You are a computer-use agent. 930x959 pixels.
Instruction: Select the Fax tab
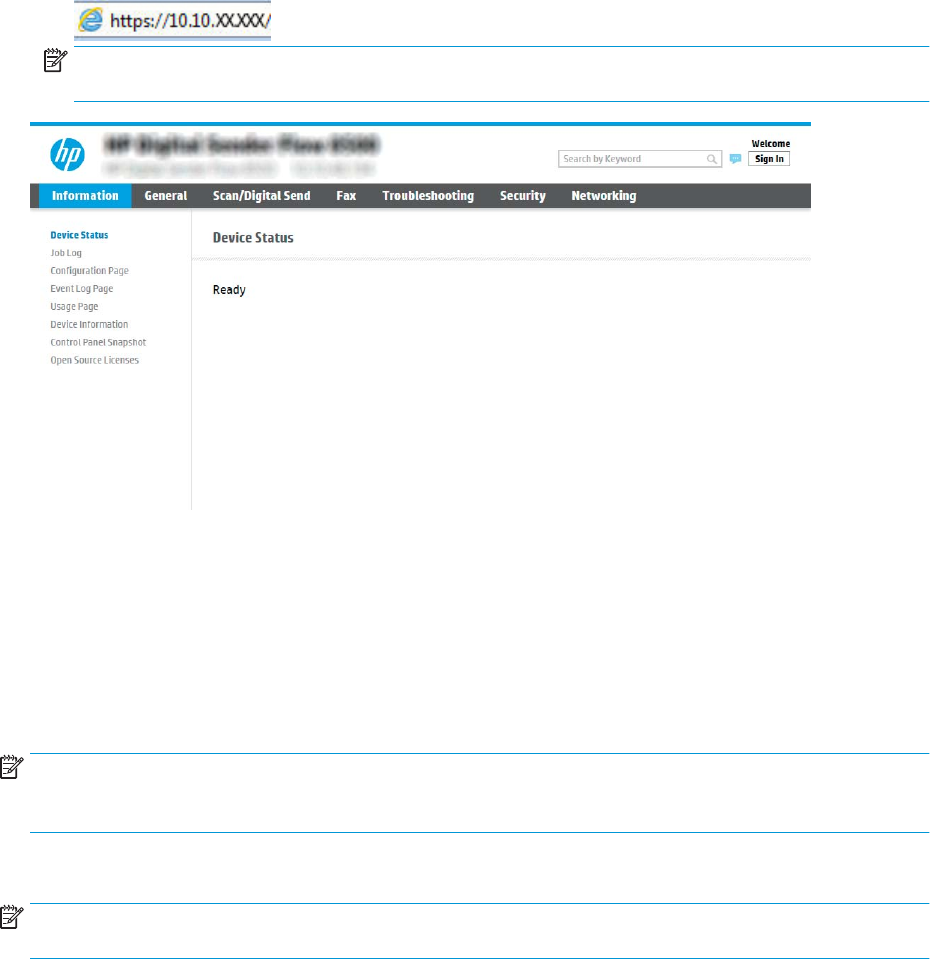346,196
